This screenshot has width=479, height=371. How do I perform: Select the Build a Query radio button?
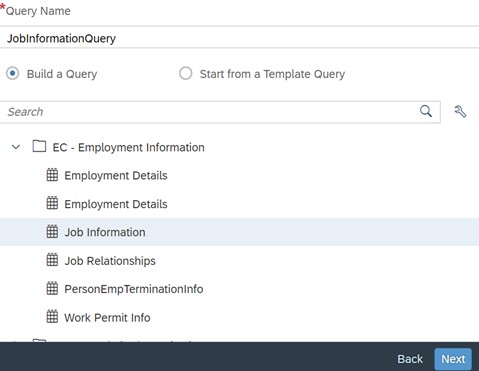point(13,73)
